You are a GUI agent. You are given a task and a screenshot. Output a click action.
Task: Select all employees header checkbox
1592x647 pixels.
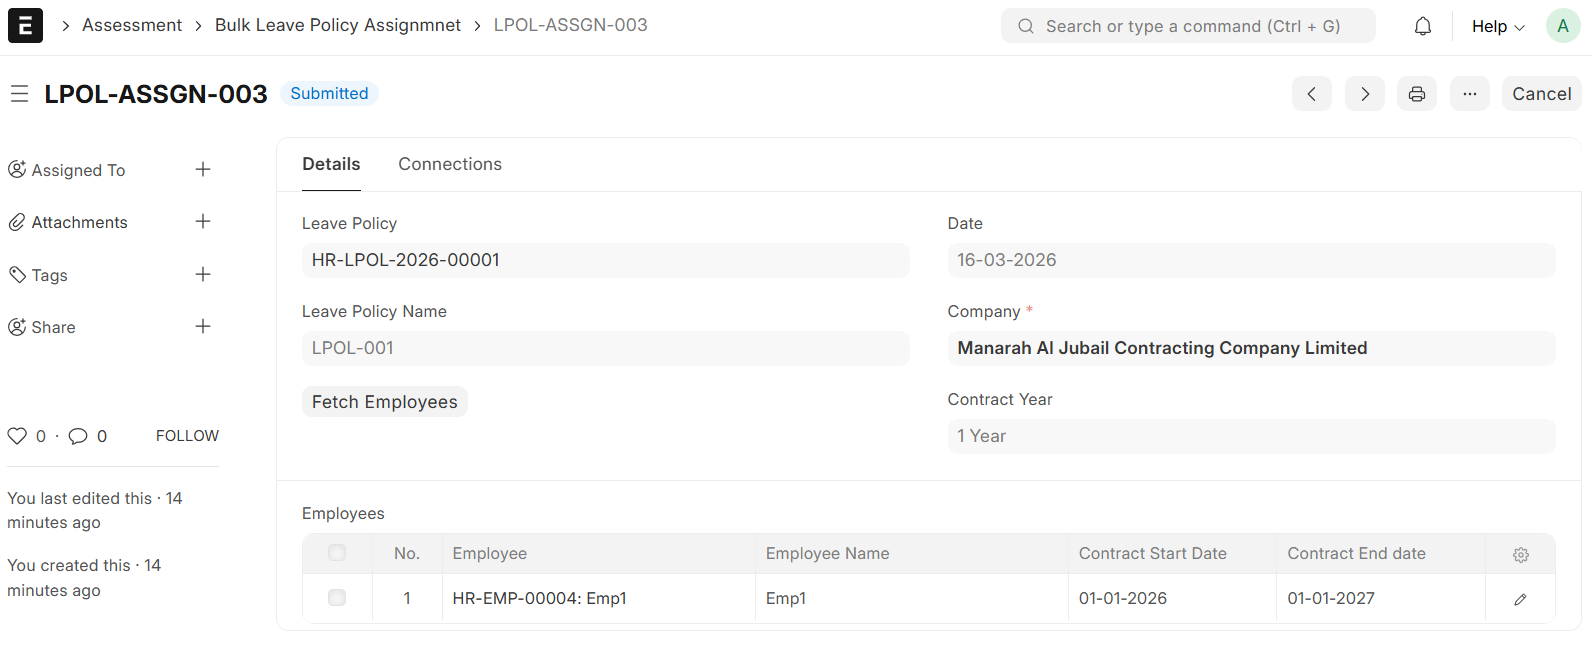click(337, 553)
